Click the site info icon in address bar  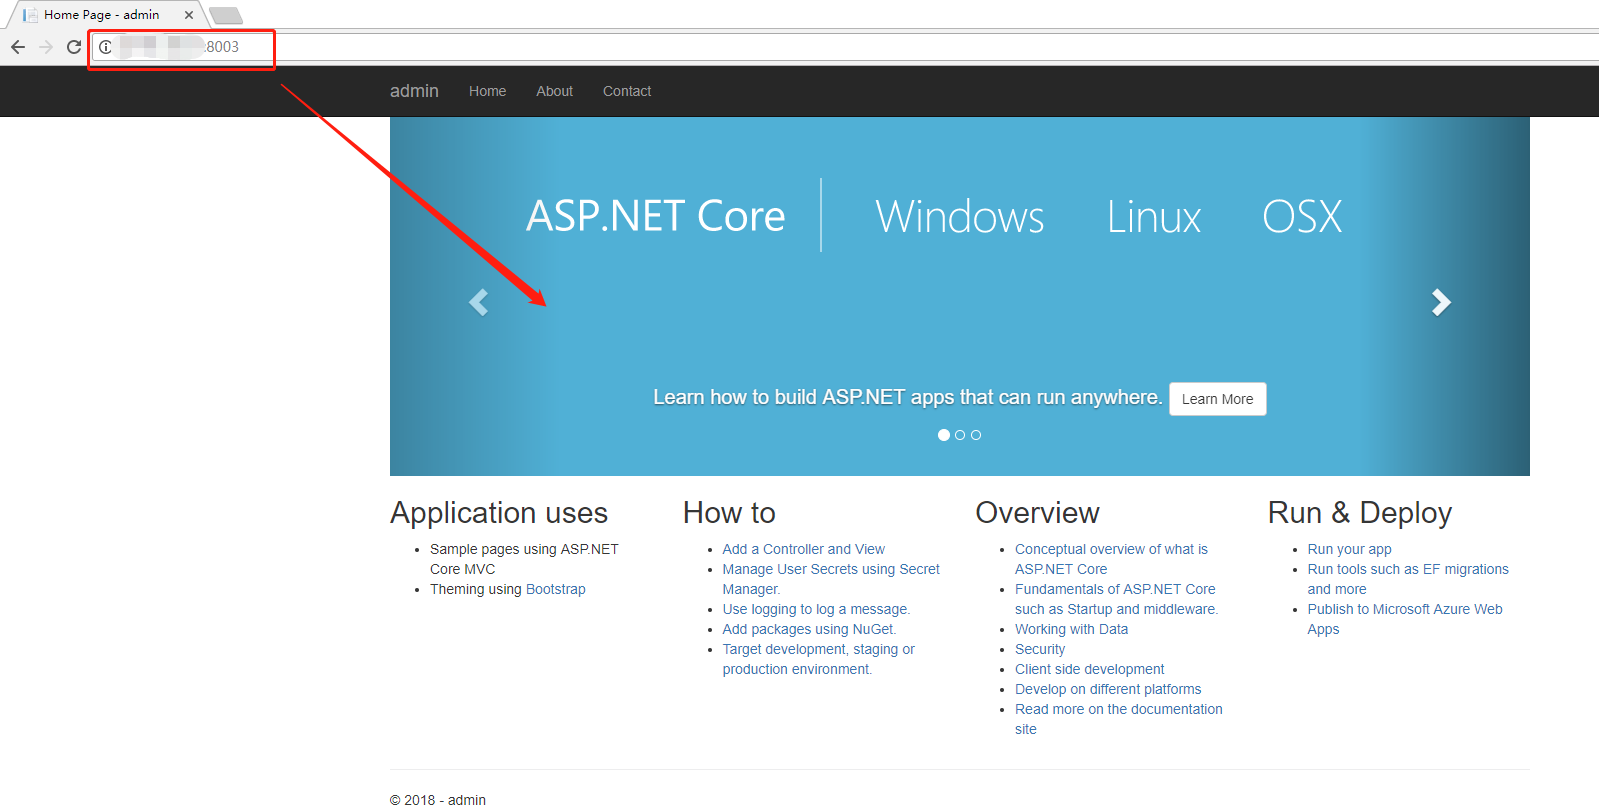(105, 47)
